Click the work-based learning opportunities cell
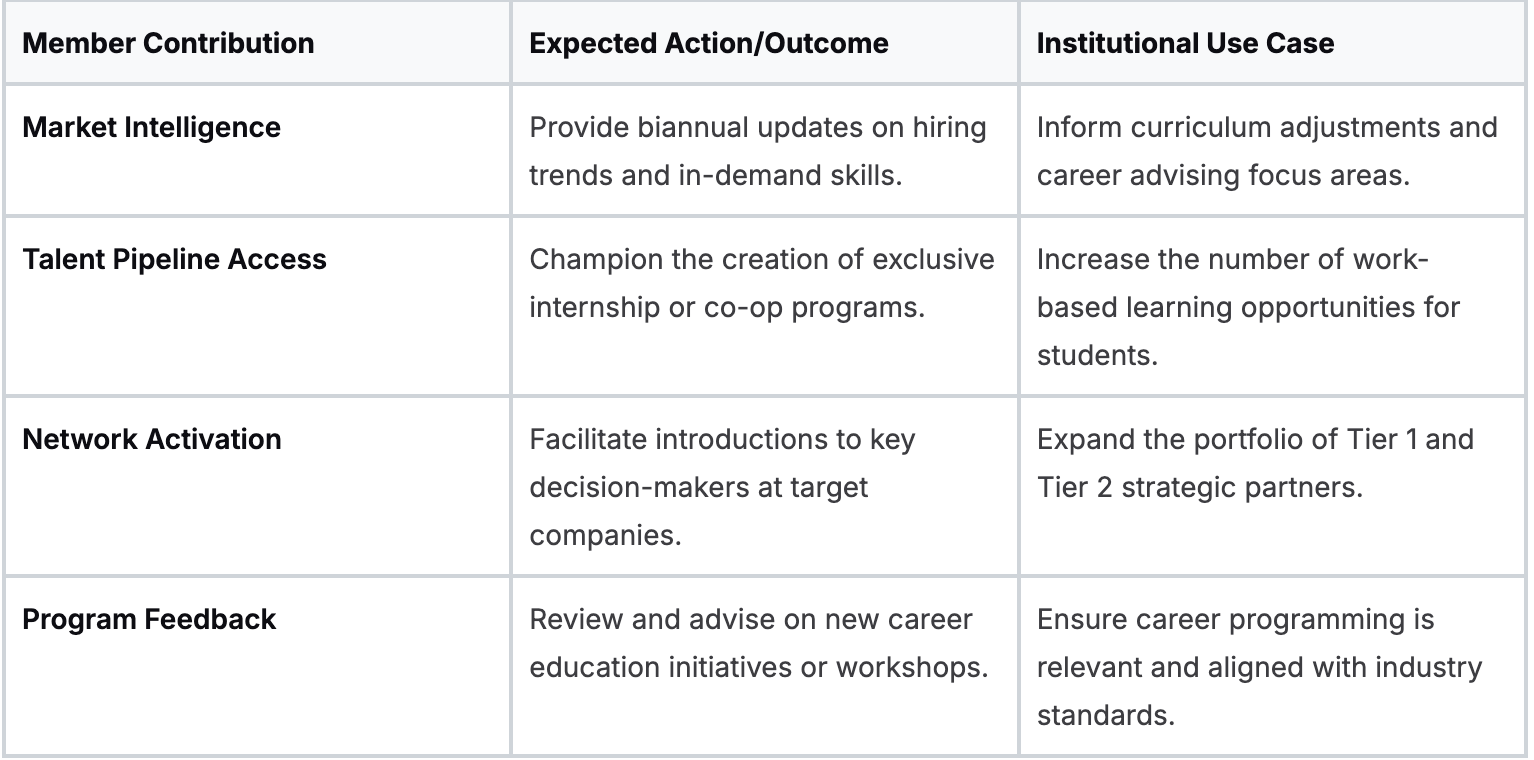This screenshot has height=760, width=1534. (x=1248, y=307)
